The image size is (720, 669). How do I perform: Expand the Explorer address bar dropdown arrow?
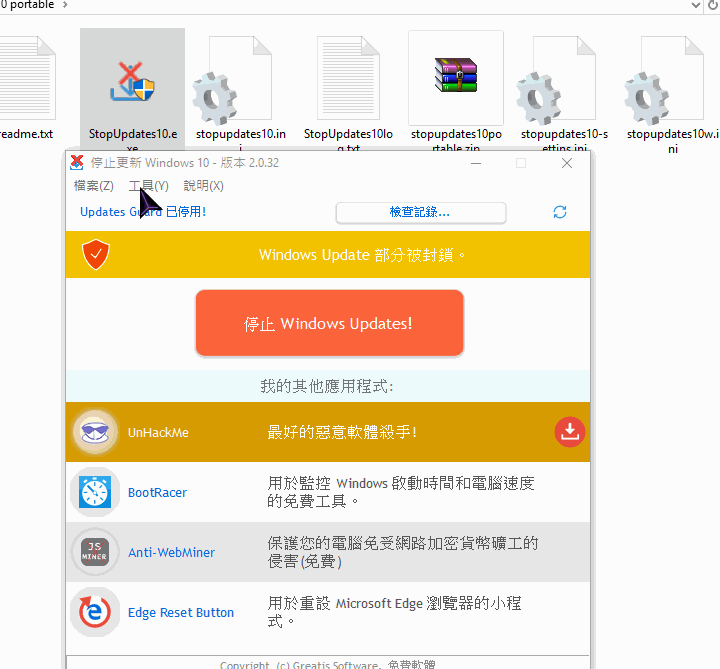pyautogui.click(x=696, y=5)
